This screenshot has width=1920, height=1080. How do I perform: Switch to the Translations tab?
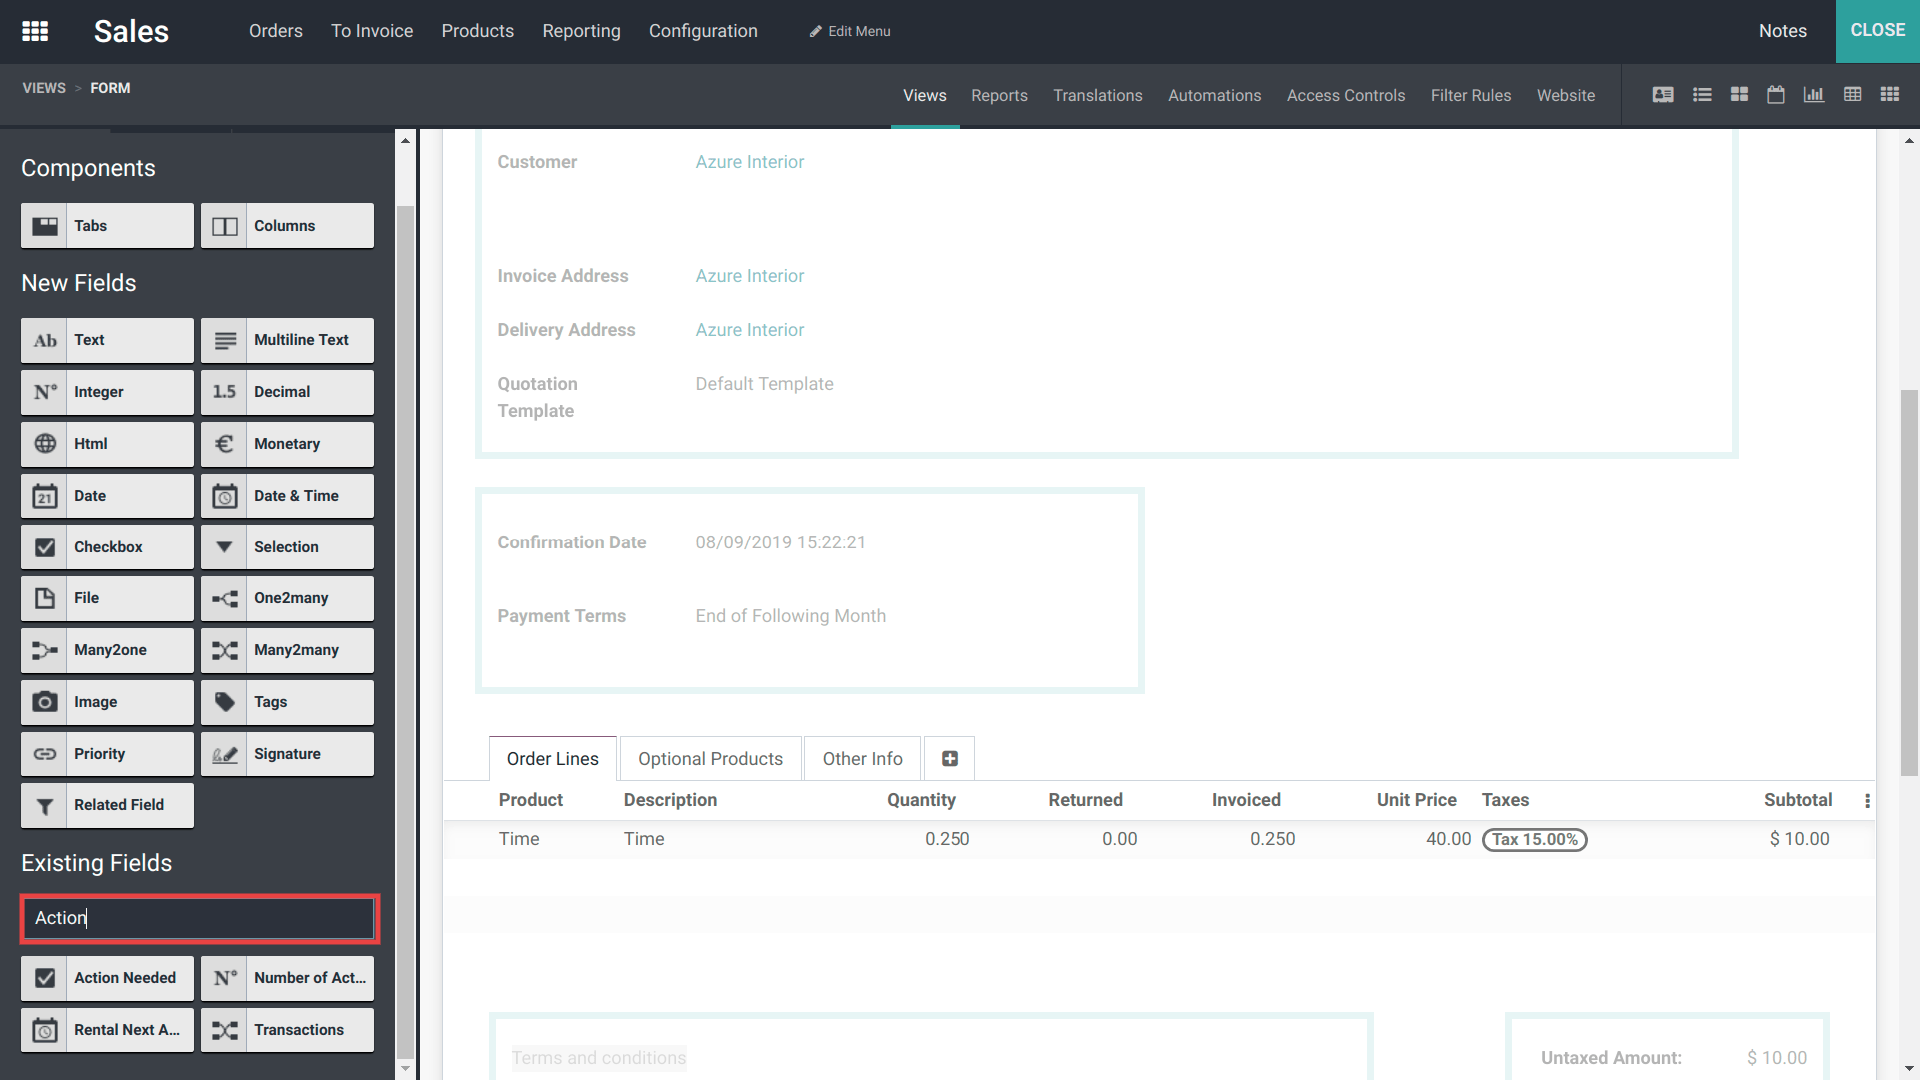(1098, 95)
